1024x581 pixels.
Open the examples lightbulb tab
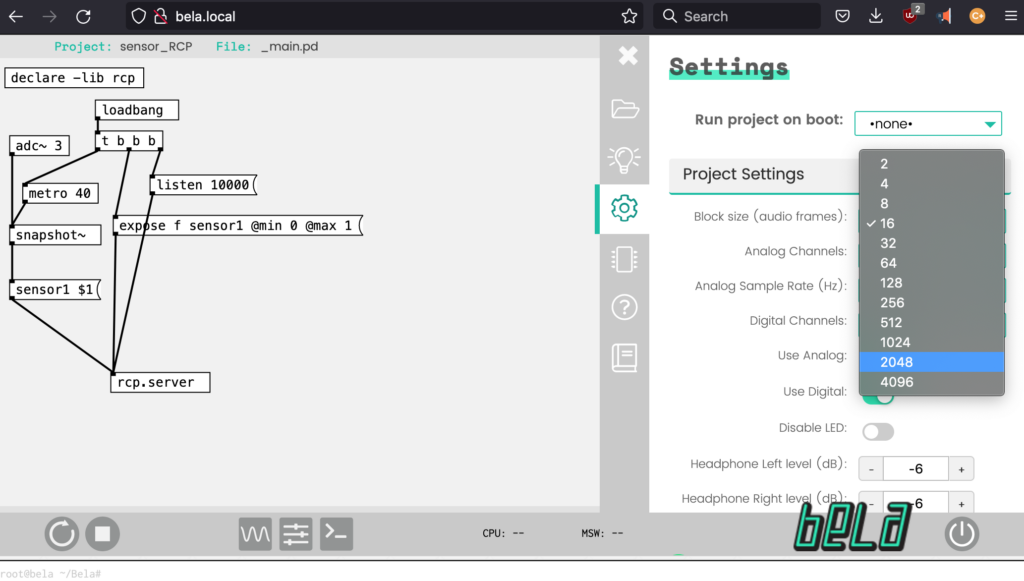(x=624, y=159)
